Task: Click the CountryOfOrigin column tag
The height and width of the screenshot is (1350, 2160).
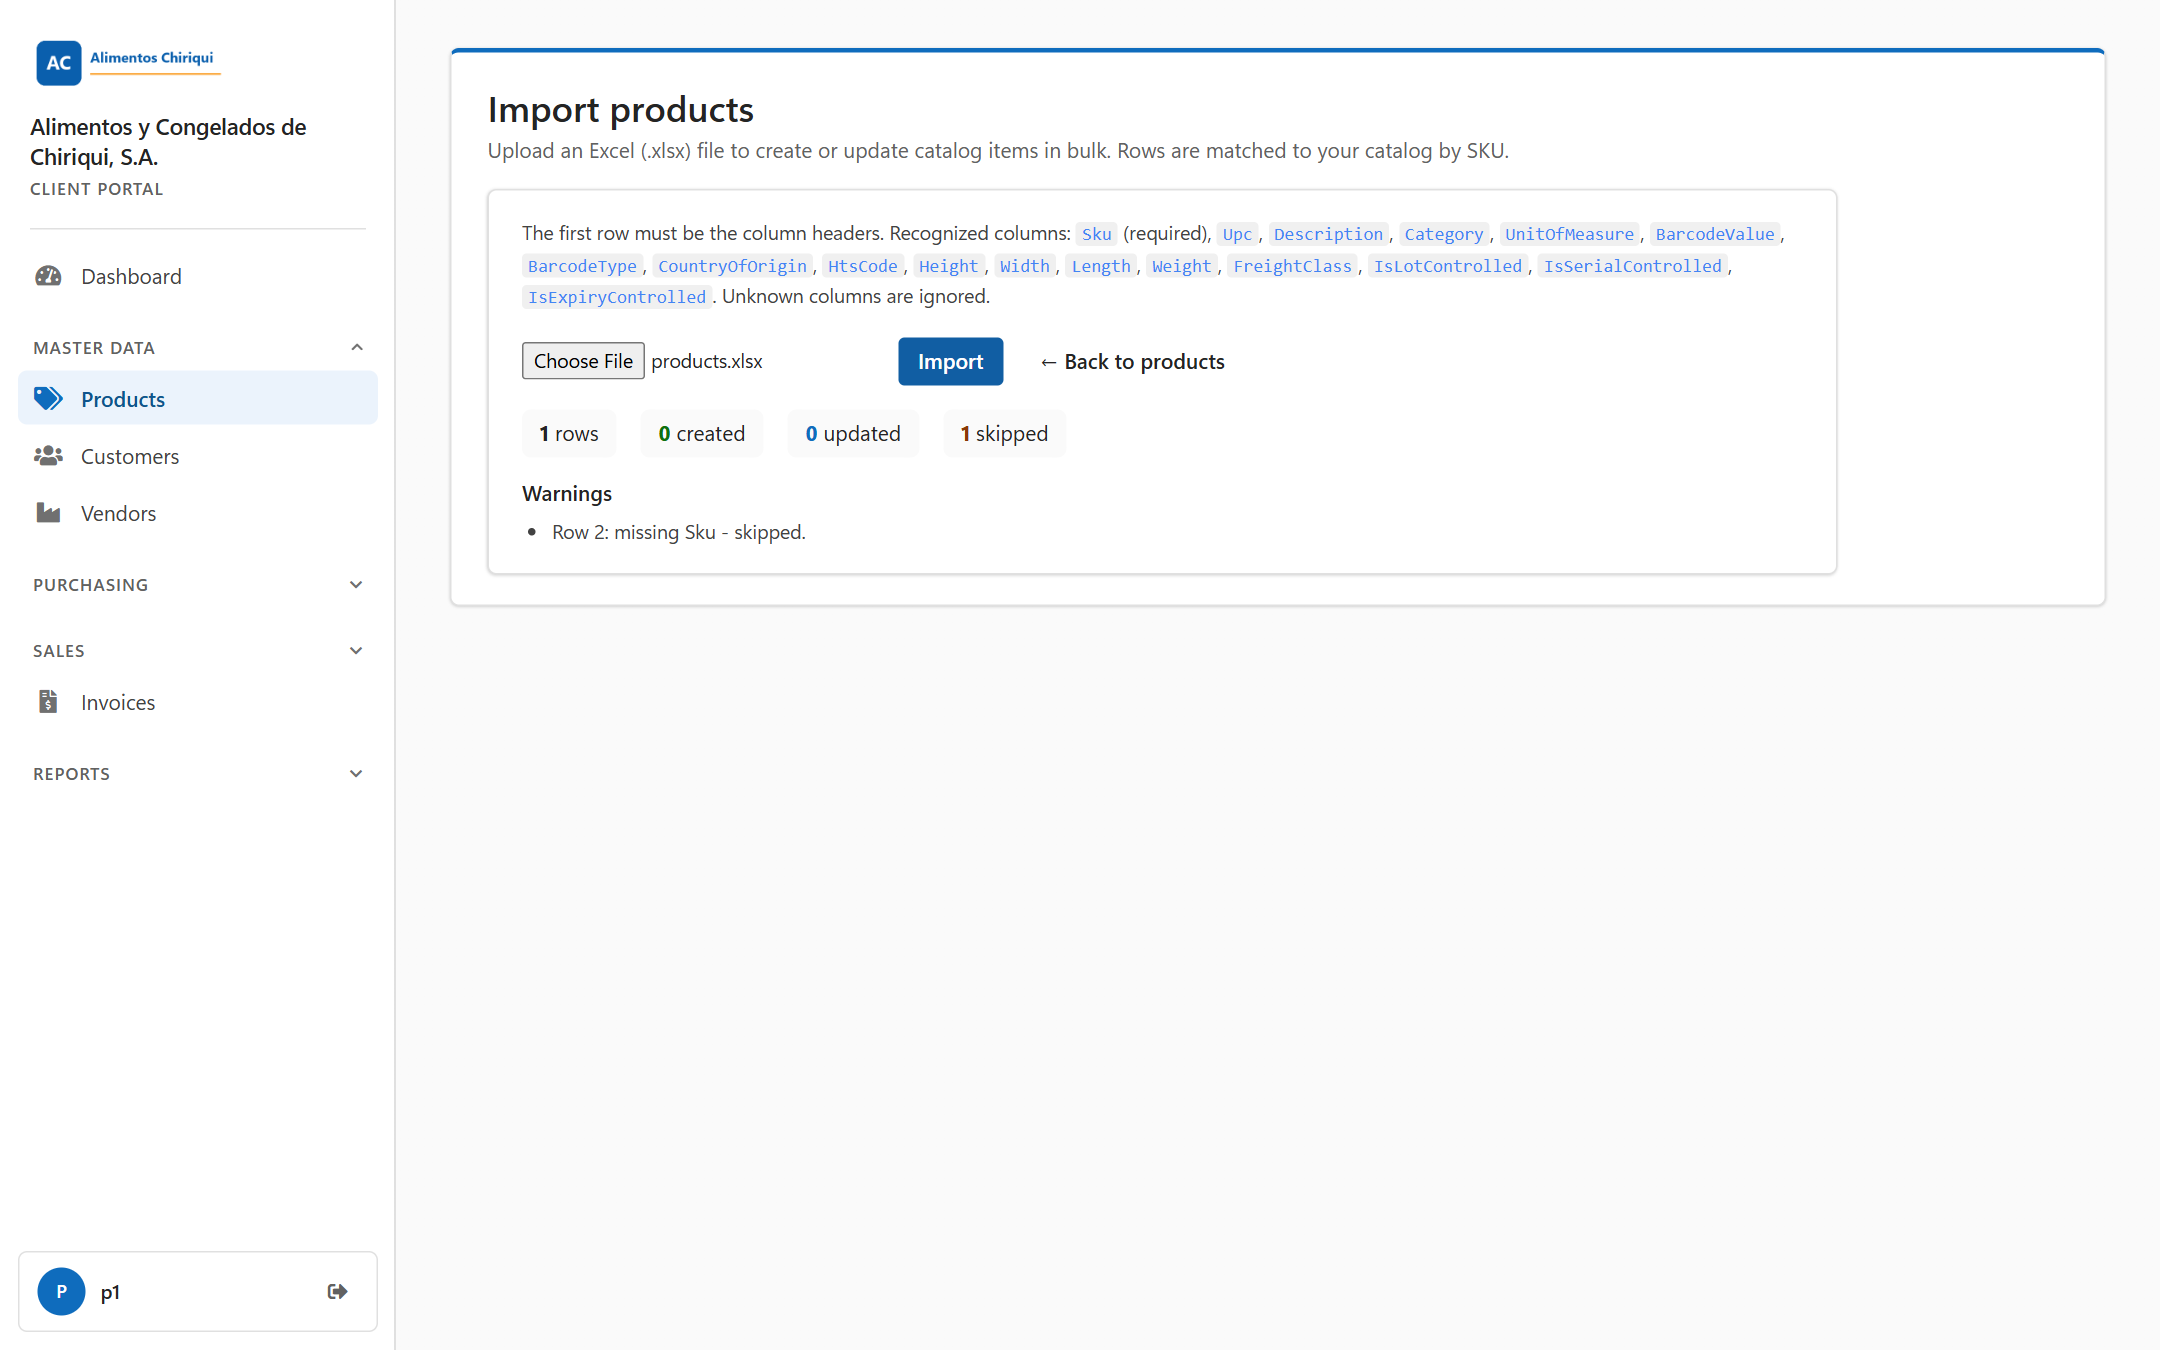Action: tap(732, 266)
